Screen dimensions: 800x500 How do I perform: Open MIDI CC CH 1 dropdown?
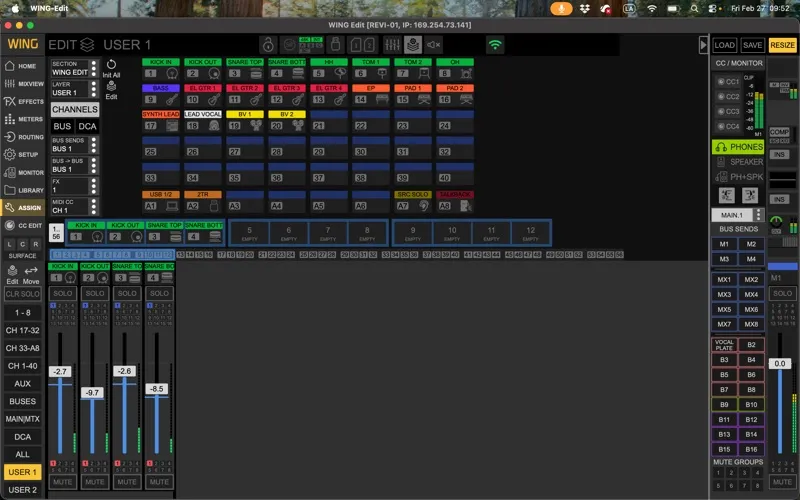click(x=74, y=206)
